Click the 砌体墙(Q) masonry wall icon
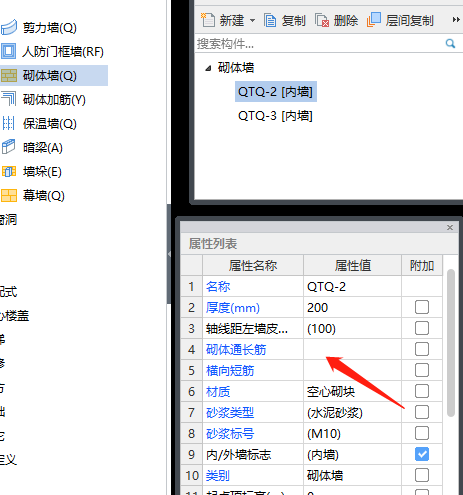The image size is (463, 495). tap(9, 75)
